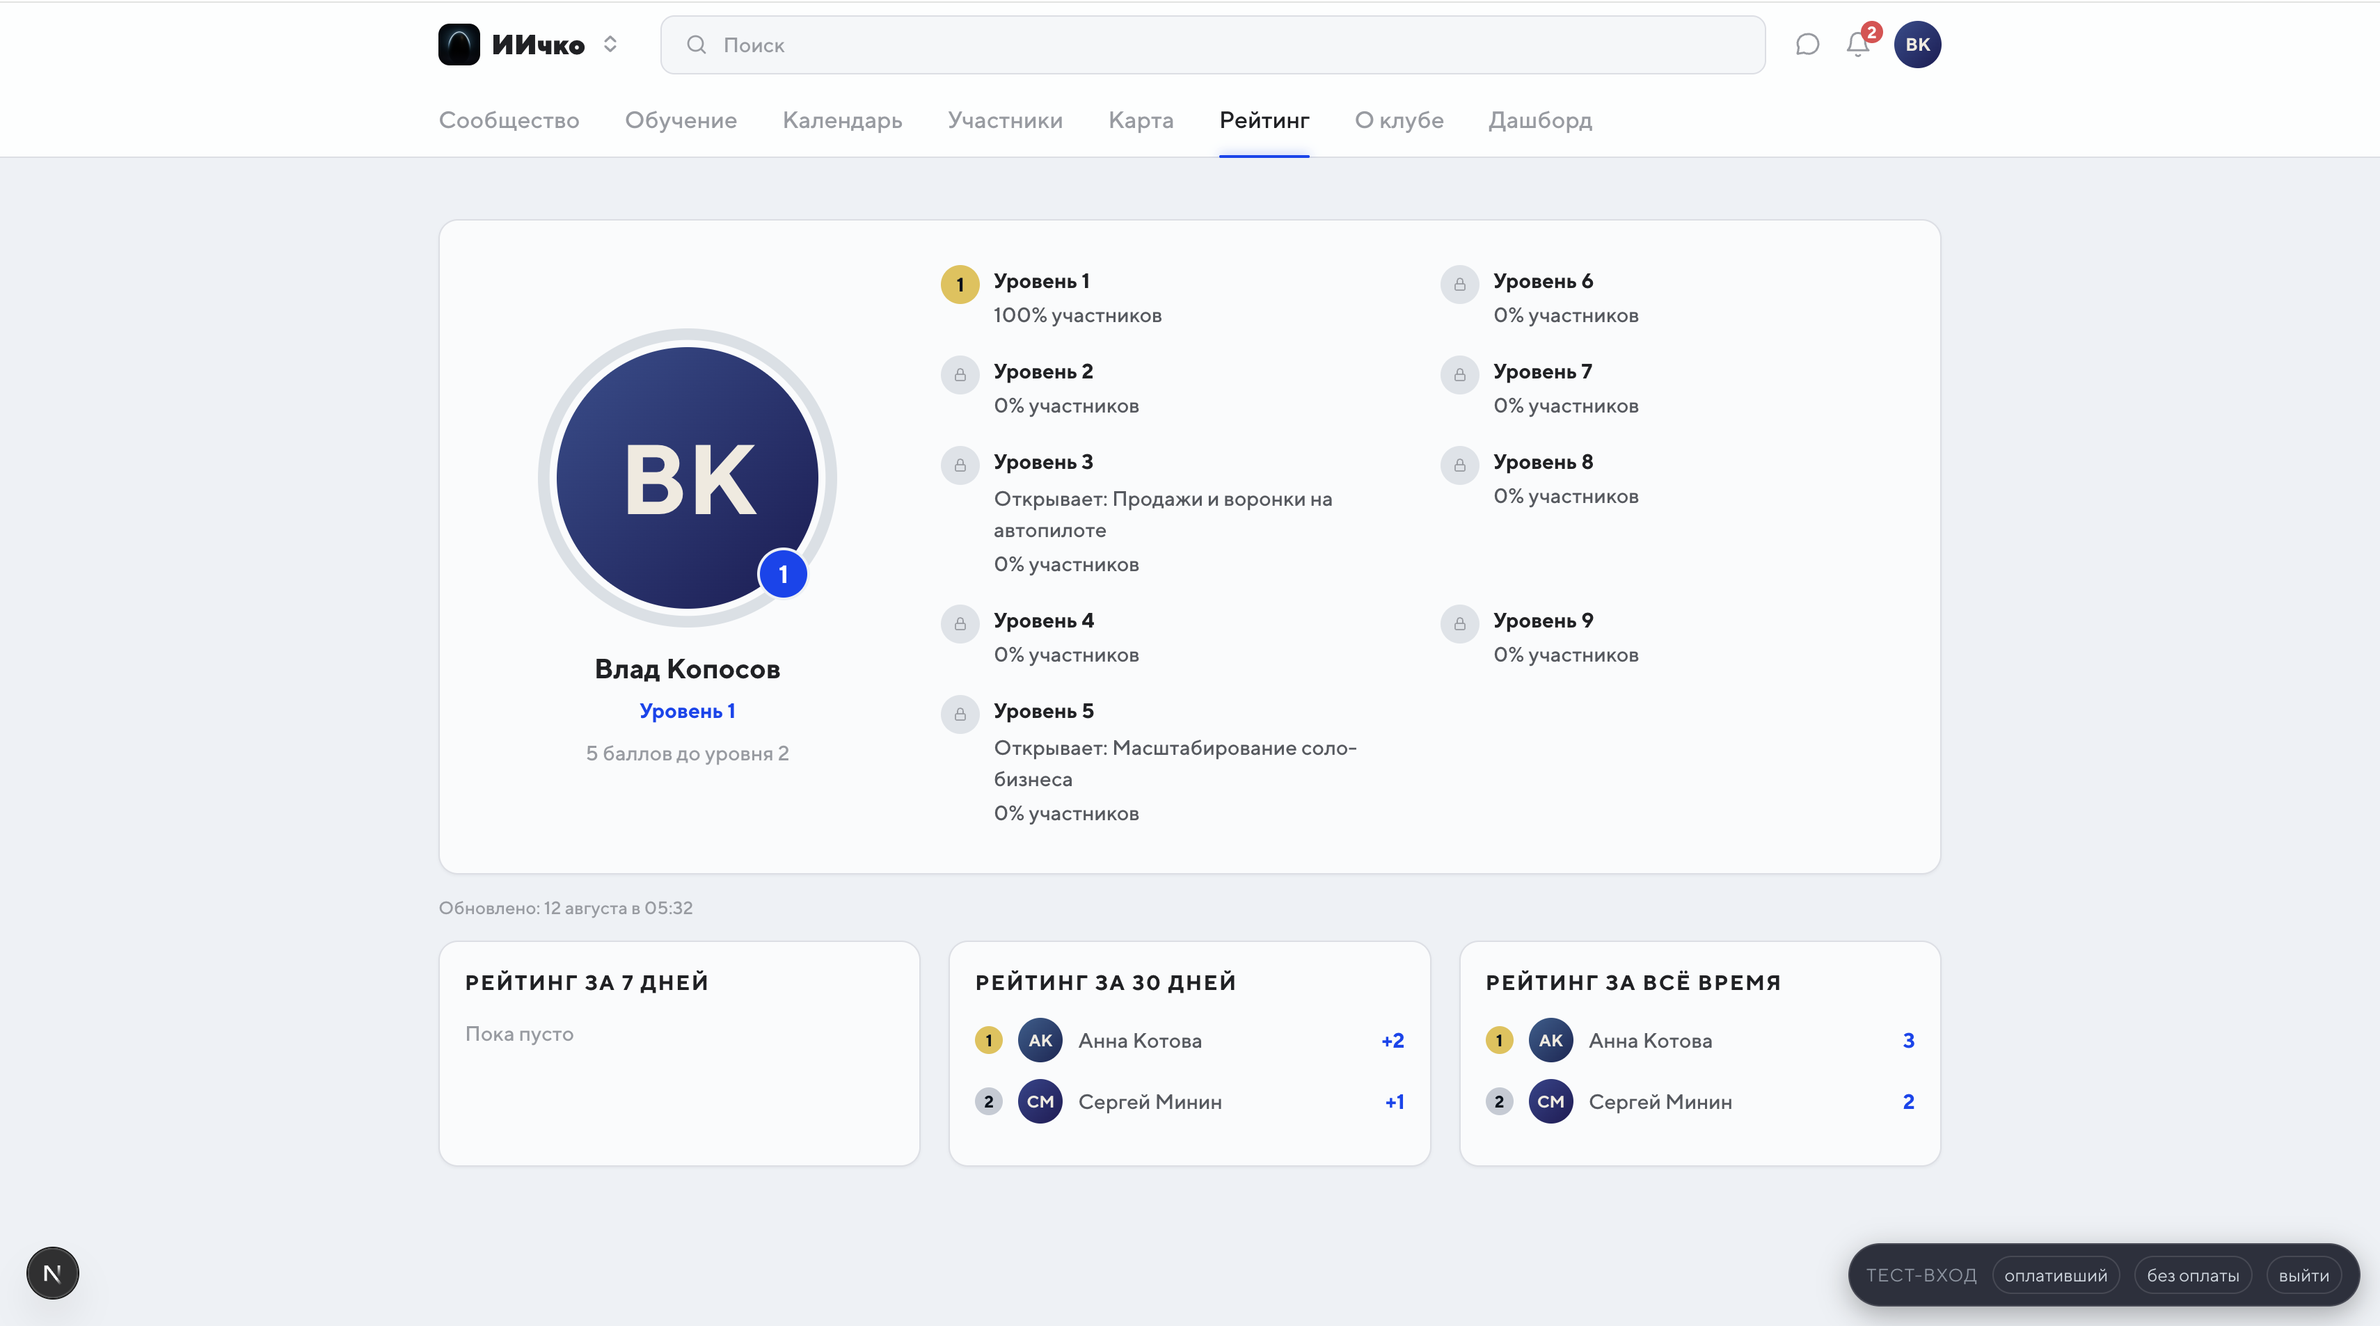Click the name Влад Копосов
The height and width of the screenshot is (1326, 2380).
point(687,669)
